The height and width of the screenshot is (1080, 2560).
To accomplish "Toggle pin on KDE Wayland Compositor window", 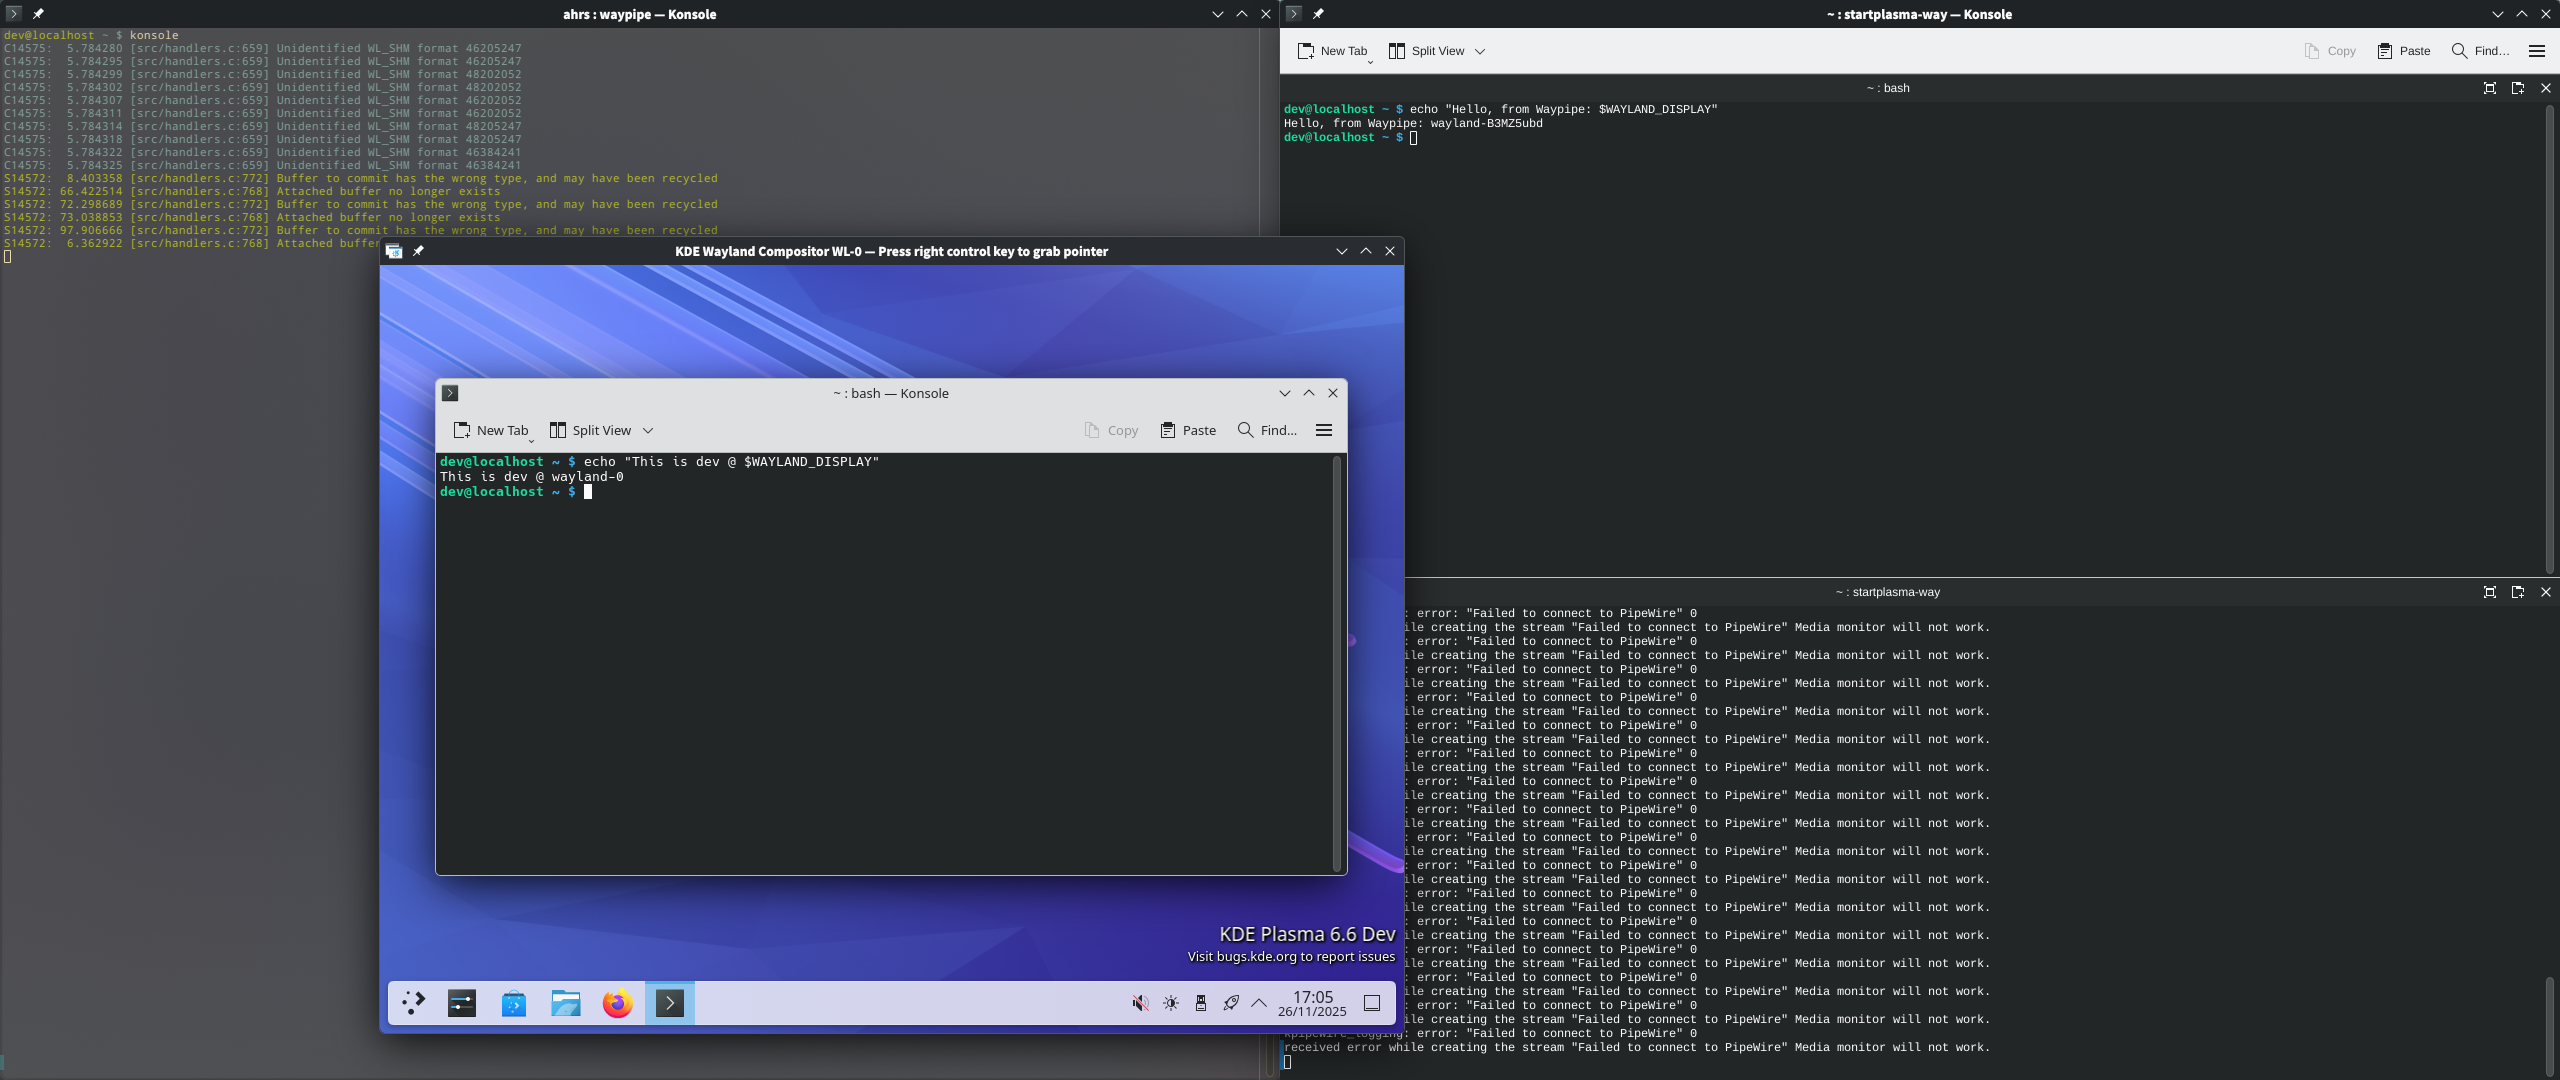I will pyautogui.click(x=418, y=251).
